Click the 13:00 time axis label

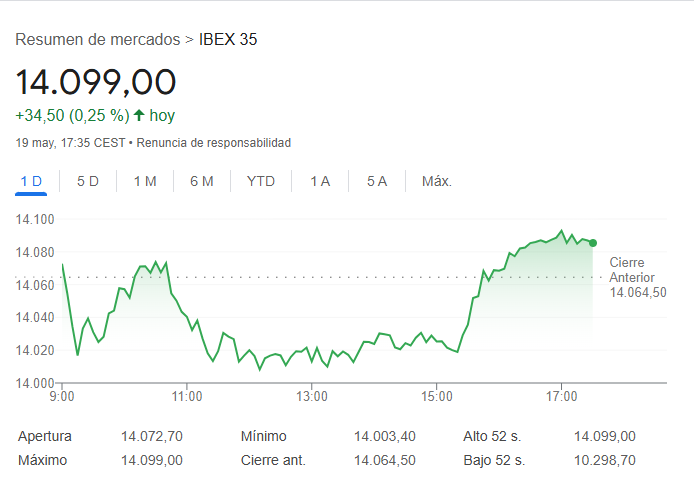(312, 397)
